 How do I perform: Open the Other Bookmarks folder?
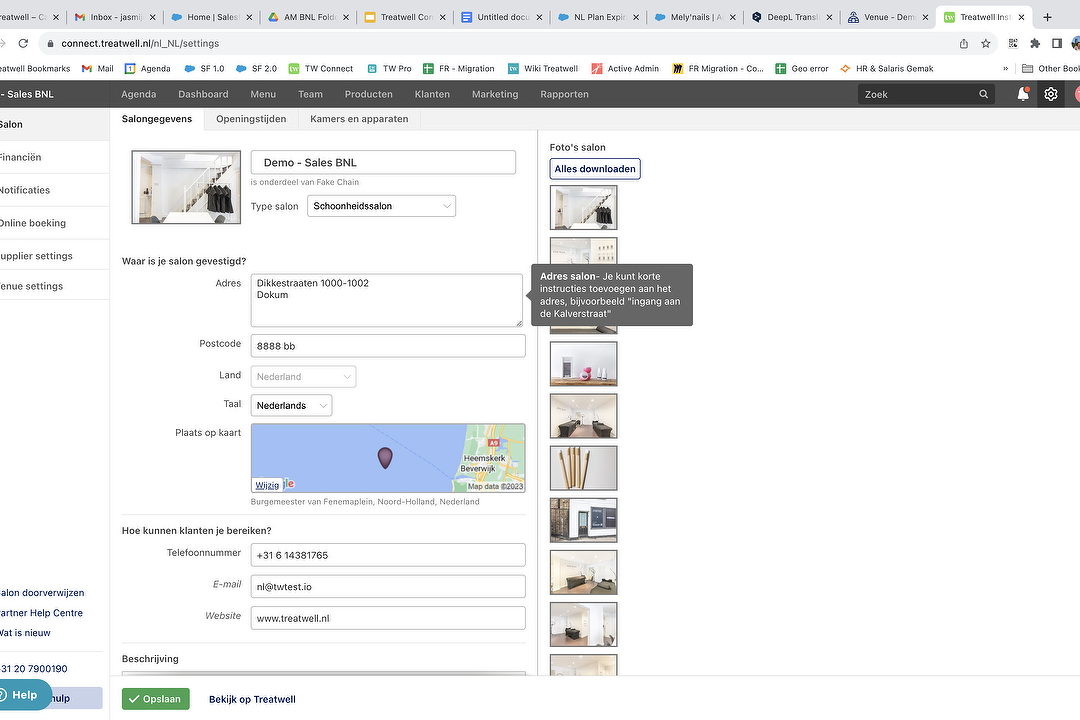[1050, 68]
